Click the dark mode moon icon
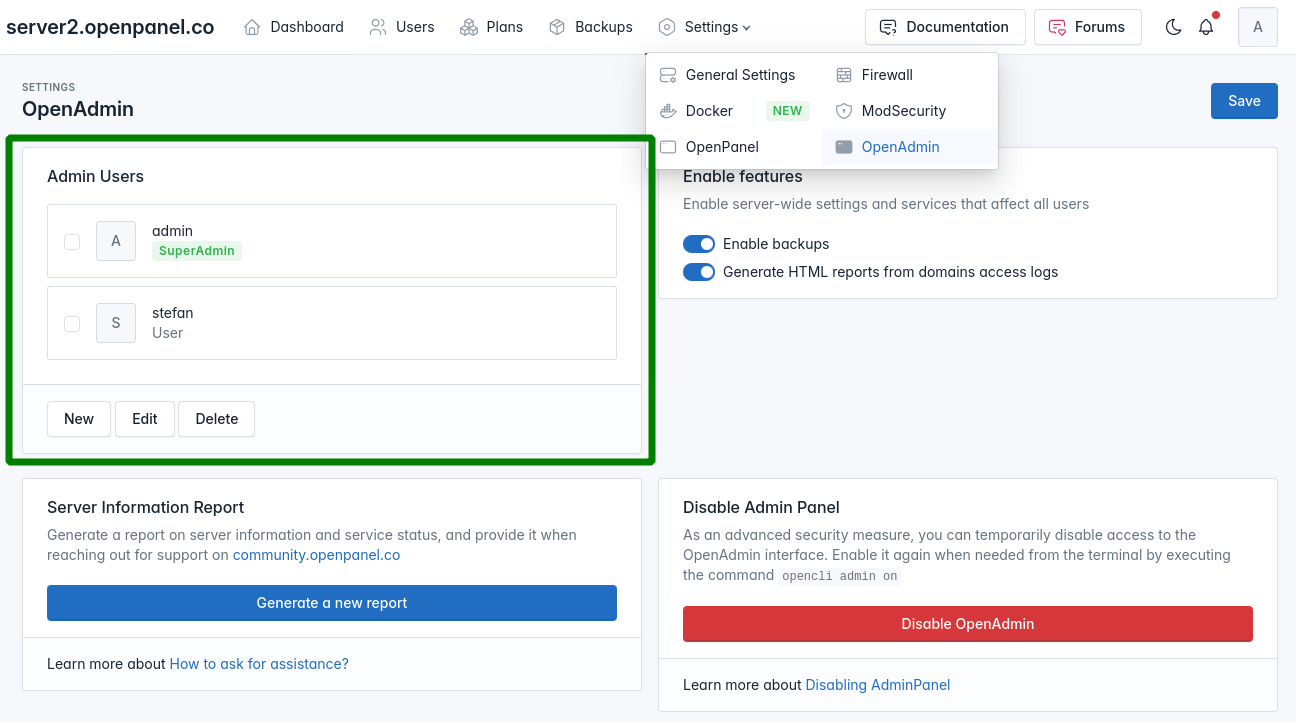 pos(1174,27)
